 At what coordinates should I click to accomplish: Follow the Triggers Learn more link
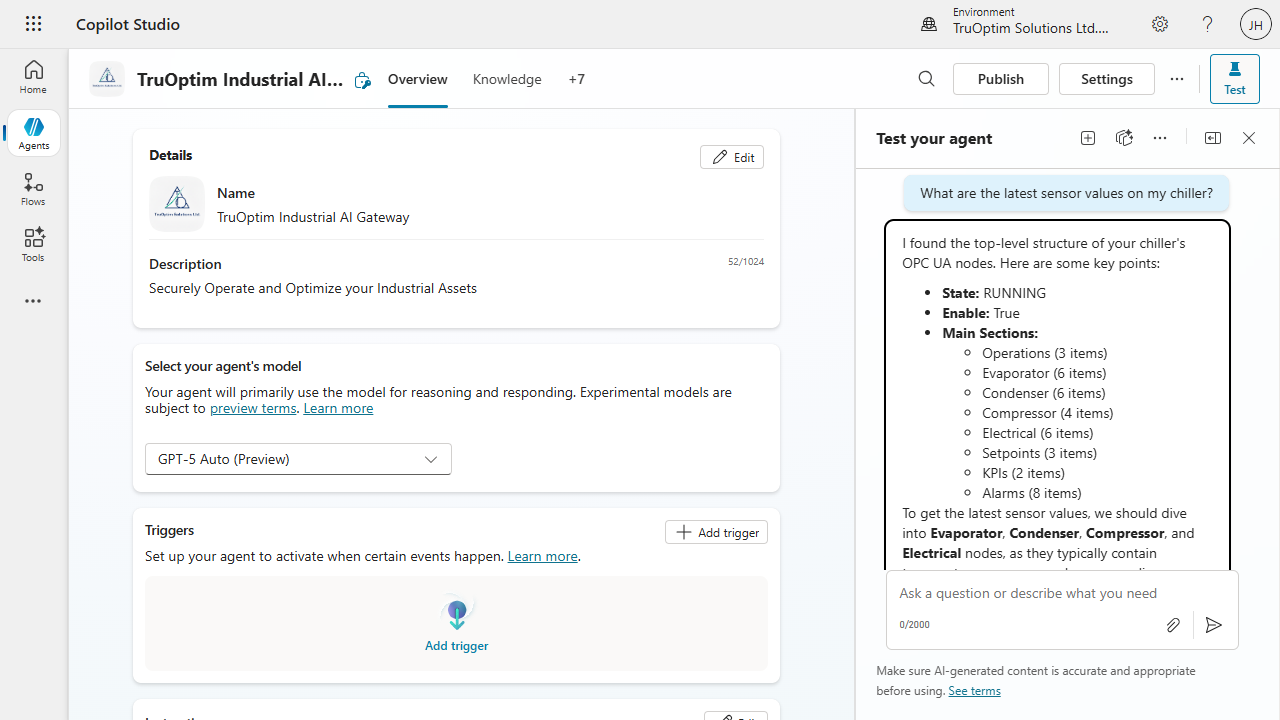pyautogui.click(x=543, y=556)
